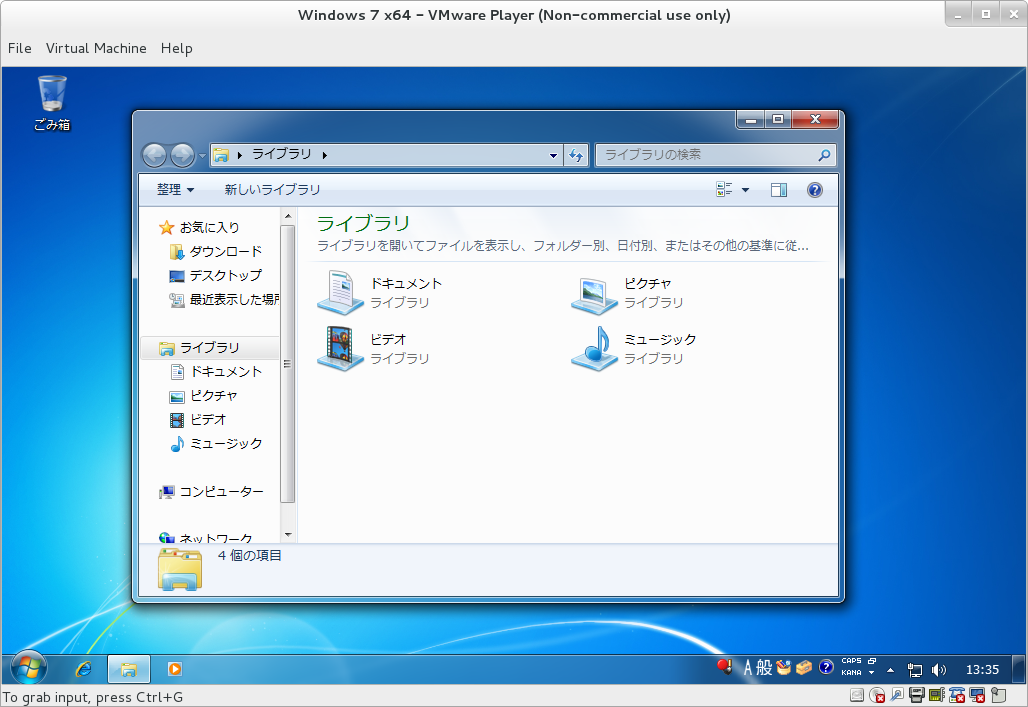1028x707 pixels.
Task: Click the red pin tray icon
Action: [724, 667]
